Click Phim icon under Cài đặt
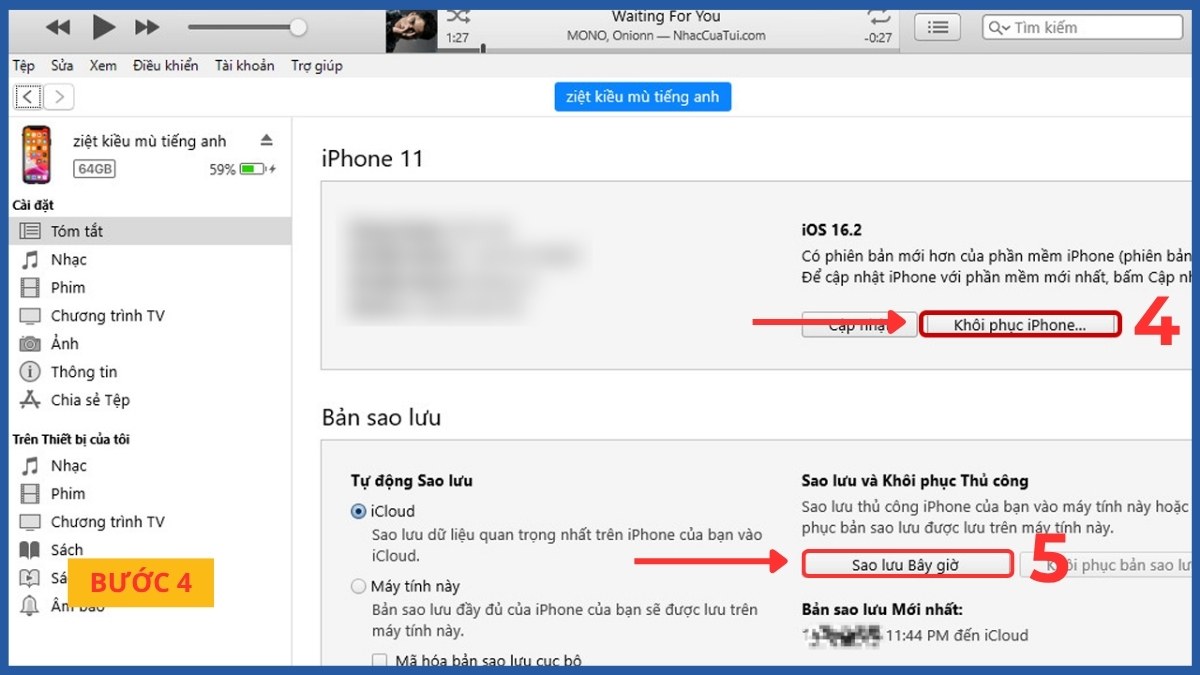Screen dimensions: 1200x675 [x=31, y=288]
